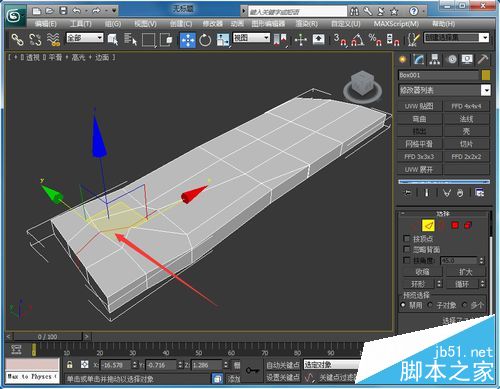
Task: Select the 禁用 preview selection radio button
Action: coord(403,305)
